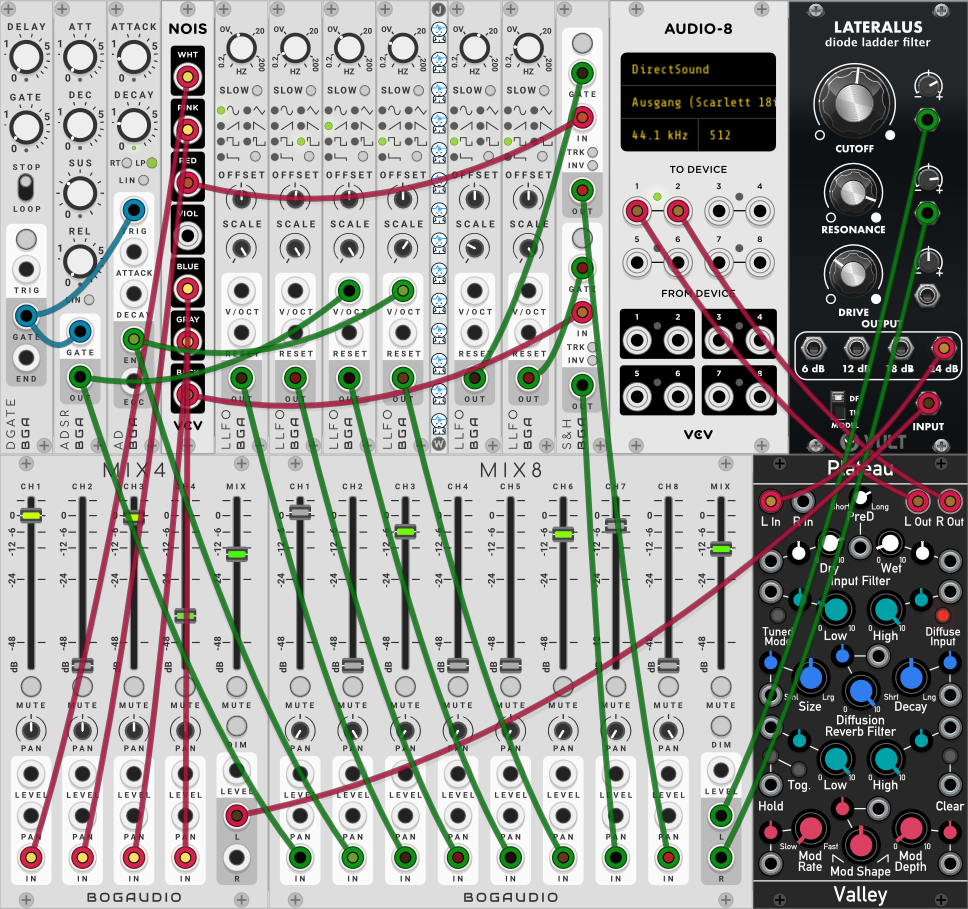
Task: Toggle the DIM button on MIX8 master
Action: pyautogui.click(x=719, y=724)
